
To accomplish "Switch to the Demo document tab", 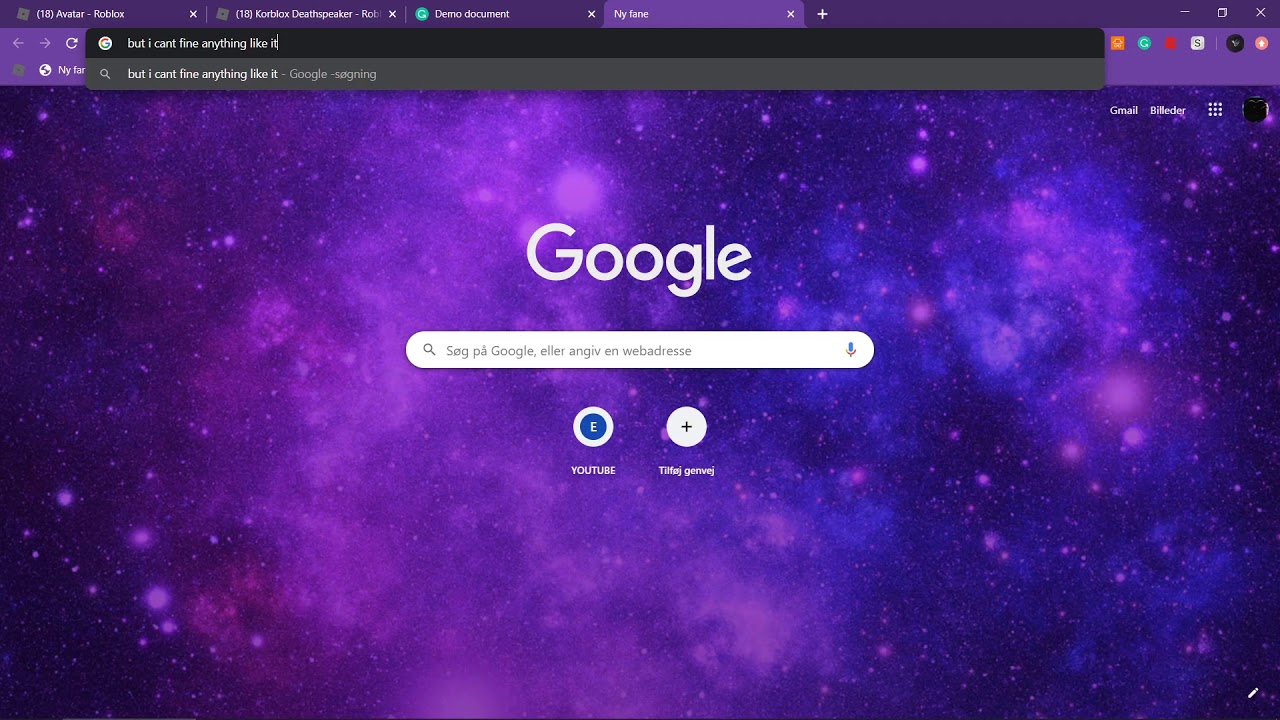I will (504, 14).
